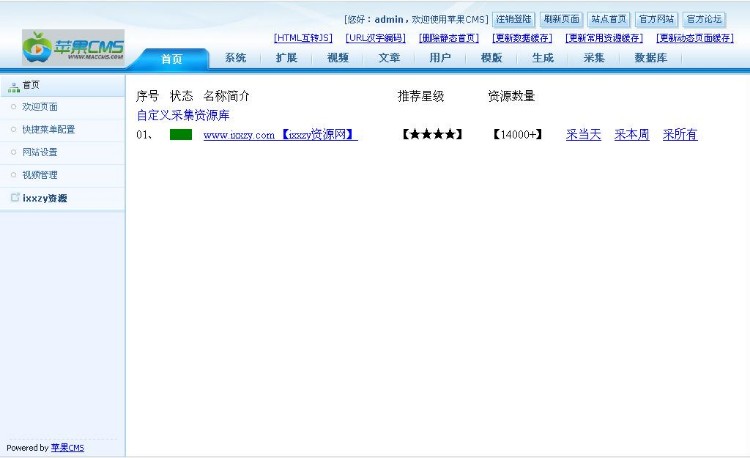Switch to the 文章 tab
Viewport: 750px width, 458px height.
(x=389, y=58)
